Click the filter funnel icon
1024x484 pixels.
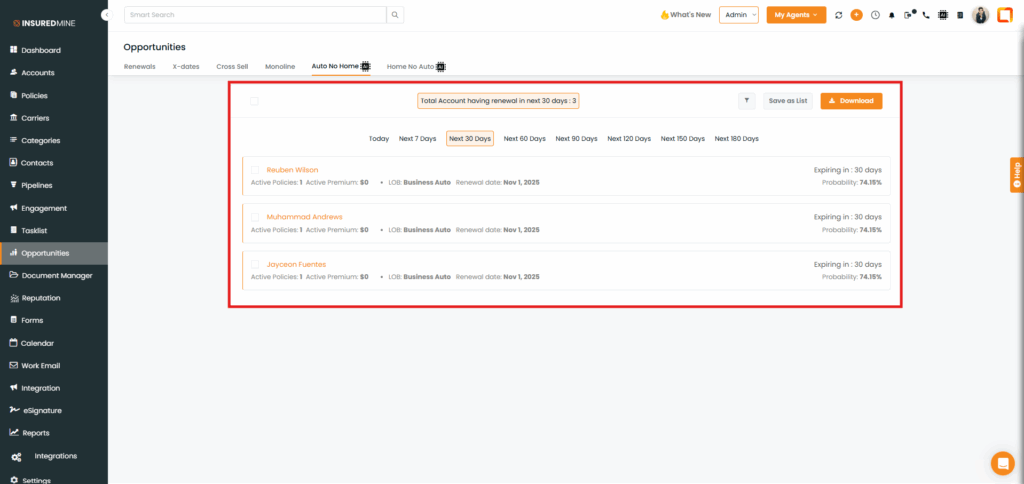pos(747,101)
